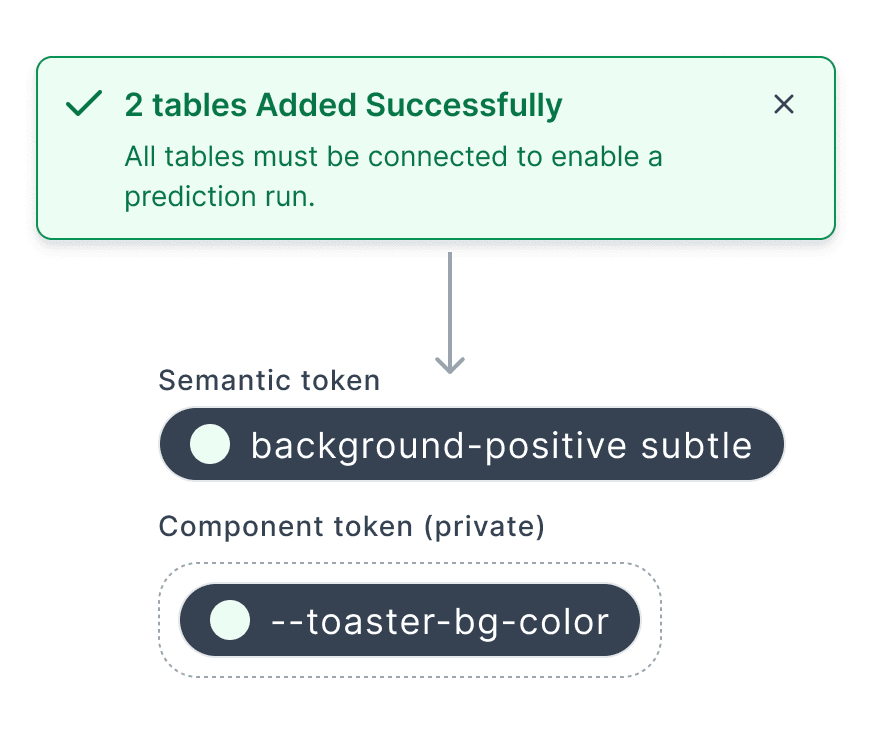Click '(private)' in the component token label
The image size is (872, 748).
[484, 527]
